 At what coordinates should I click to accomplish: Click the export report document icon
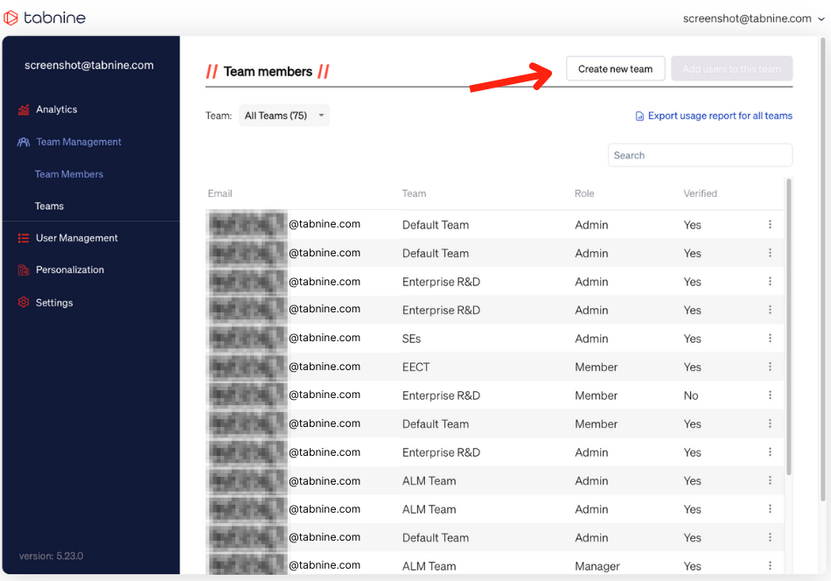pyautogui.click(x=640, y=116)
